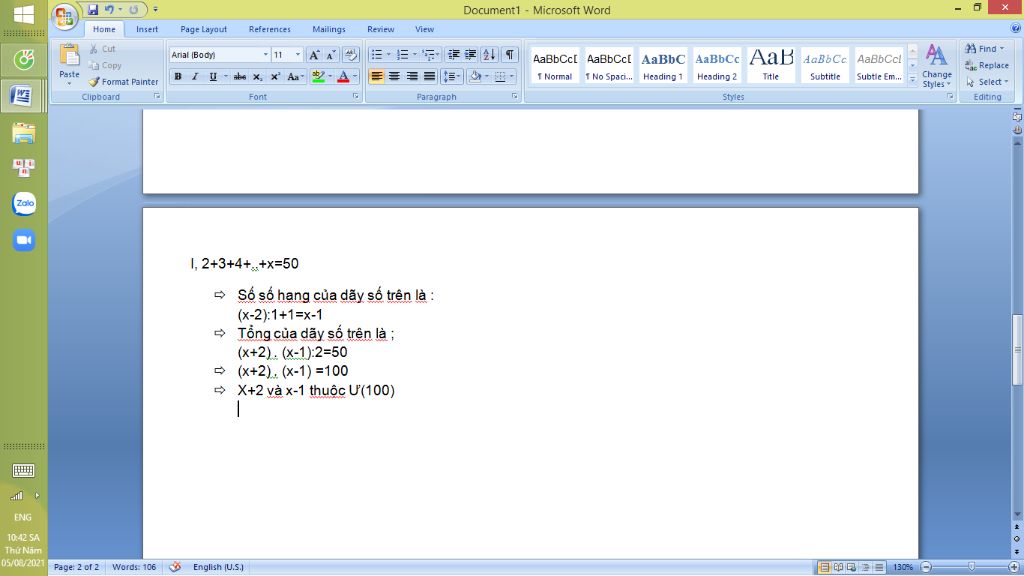Apply the Title style
1024x576 pixels.
771,65
